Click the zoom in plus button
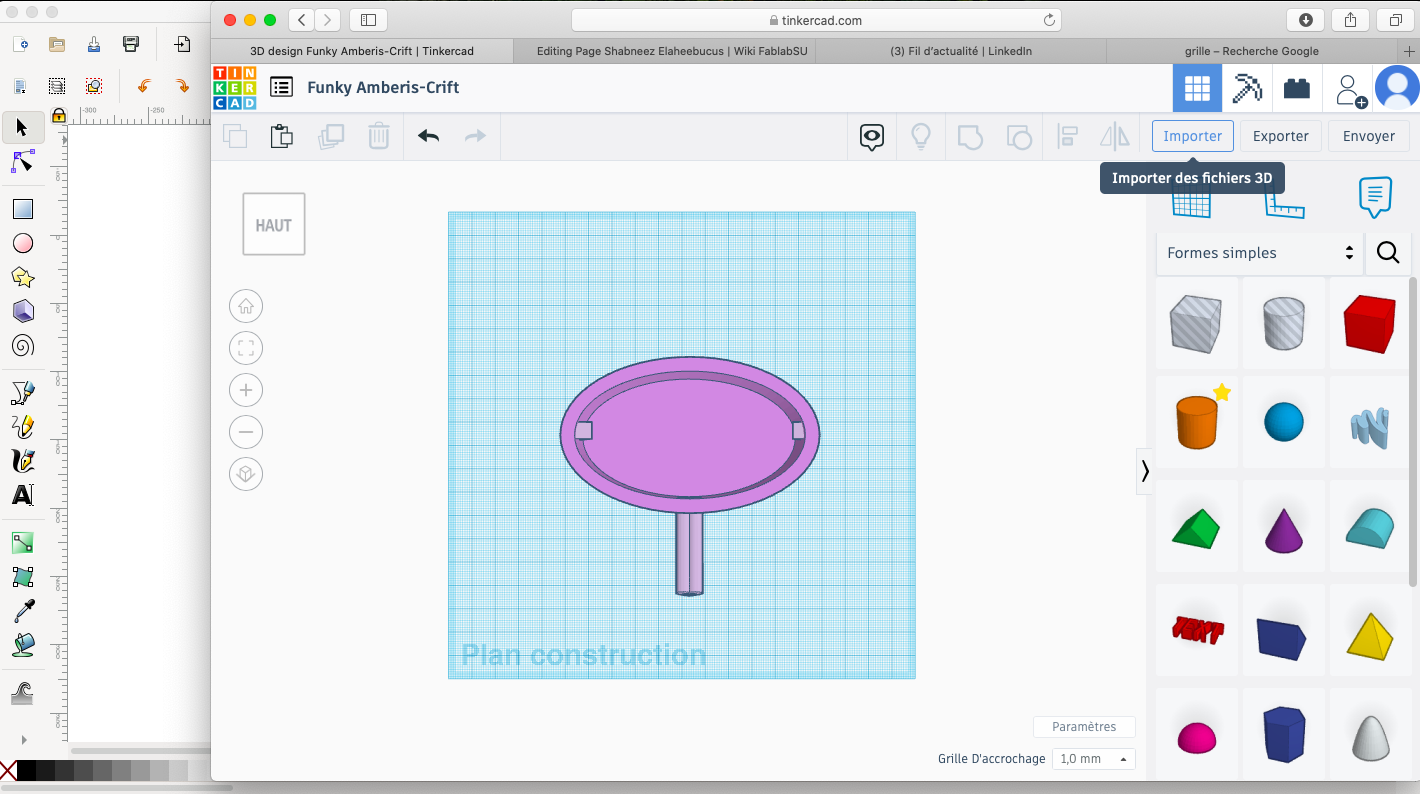 (x=246, y=390)
